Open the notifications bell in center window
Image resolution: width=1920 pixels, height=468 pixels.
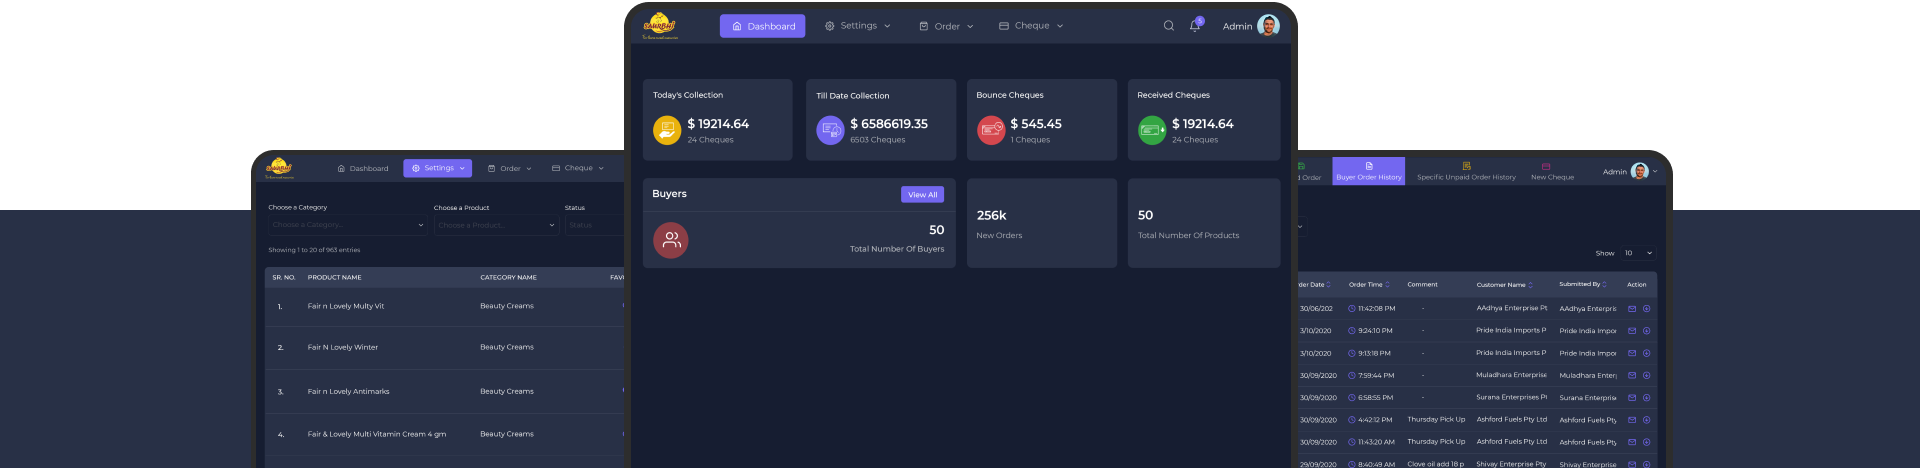tap(1195, 26)
